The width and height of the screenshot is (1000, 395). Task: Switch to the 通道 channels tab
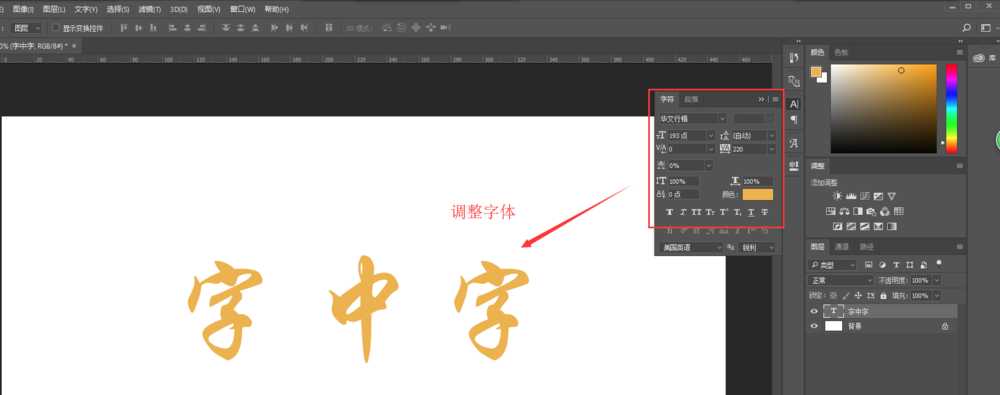tap(841, 247)
